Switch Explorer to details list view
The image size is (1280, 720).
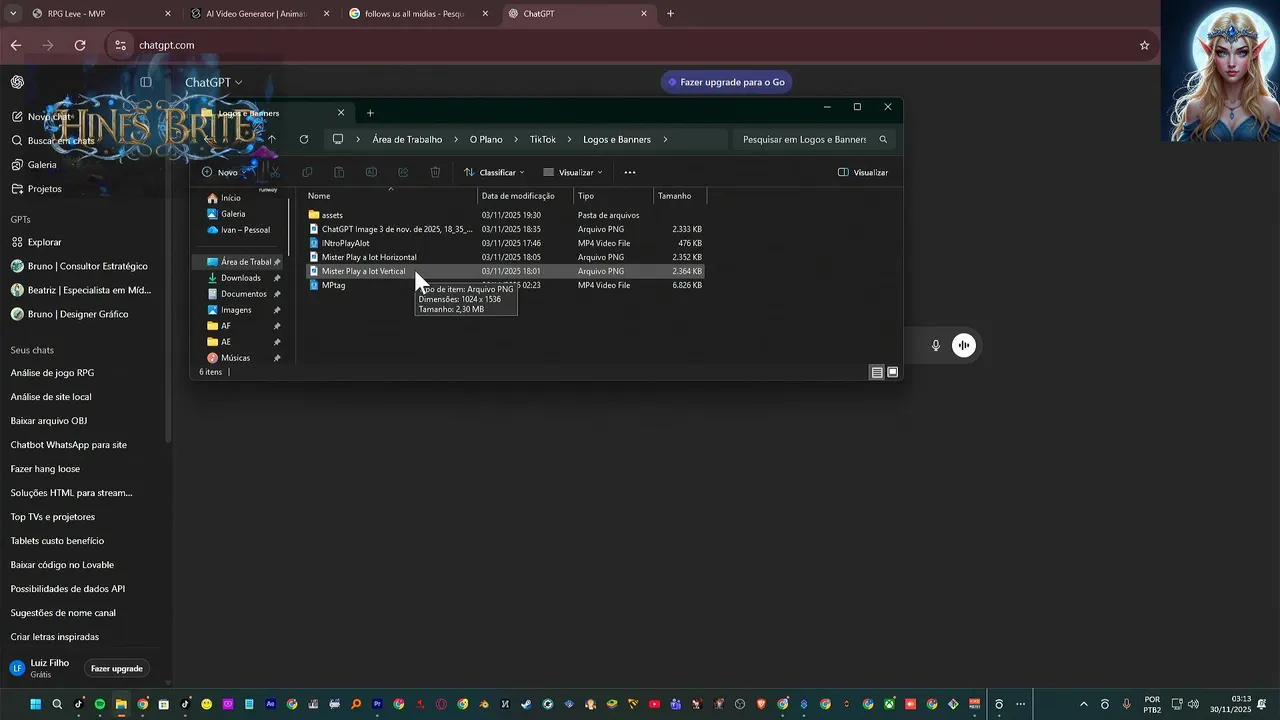click(x=877, y=372)
